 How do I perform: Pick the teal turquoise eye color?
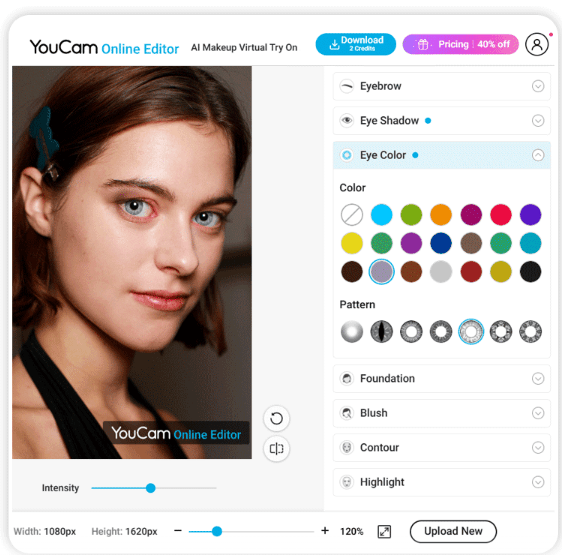530,243
